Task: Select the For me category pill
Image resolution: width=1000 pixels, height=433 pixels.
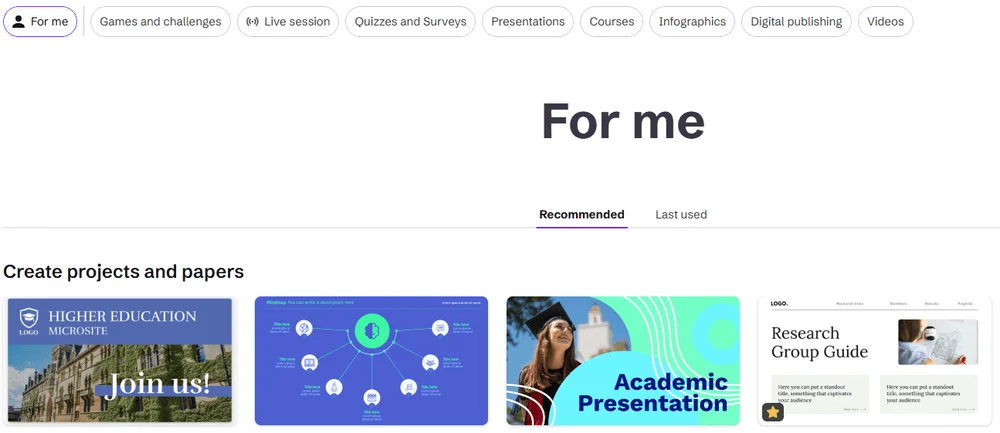Action: tap(41, 21)
